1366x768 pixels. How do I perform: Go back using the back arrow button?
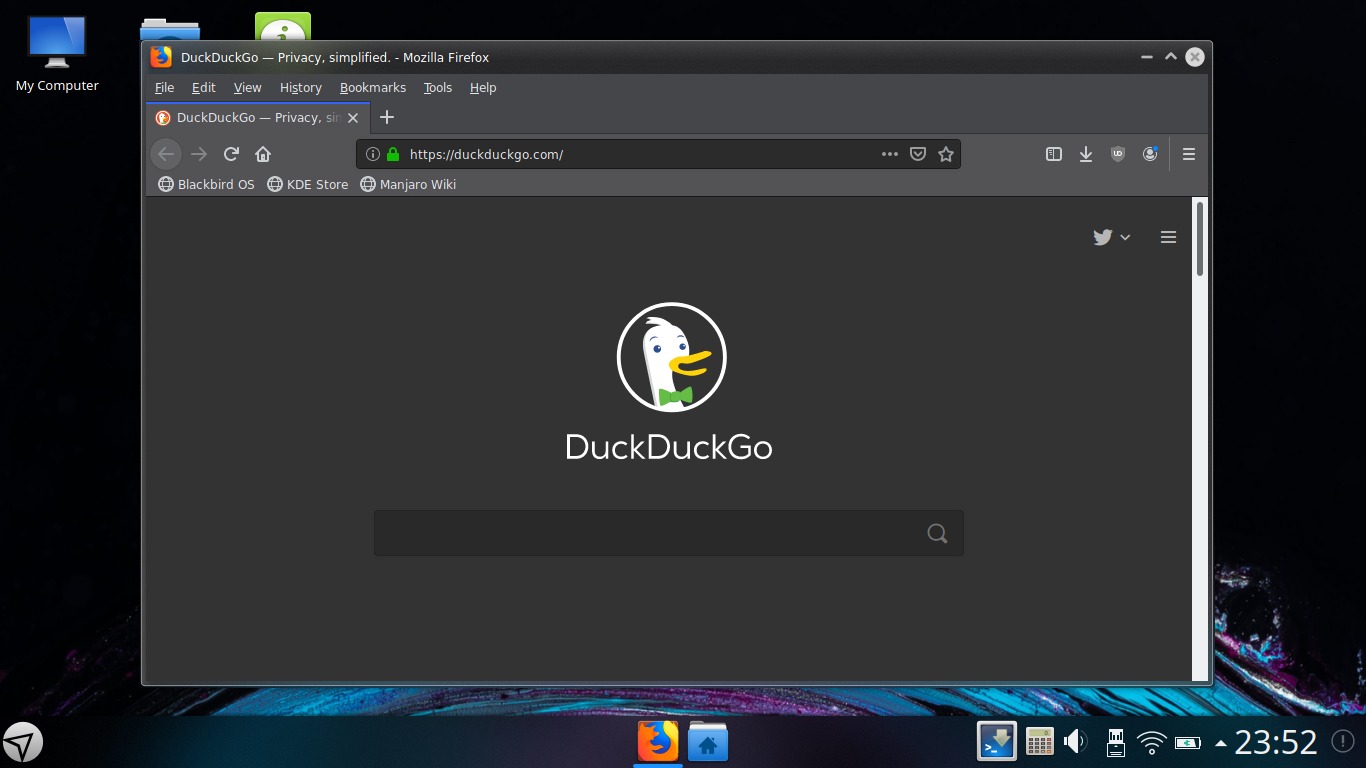click(166, 154)
